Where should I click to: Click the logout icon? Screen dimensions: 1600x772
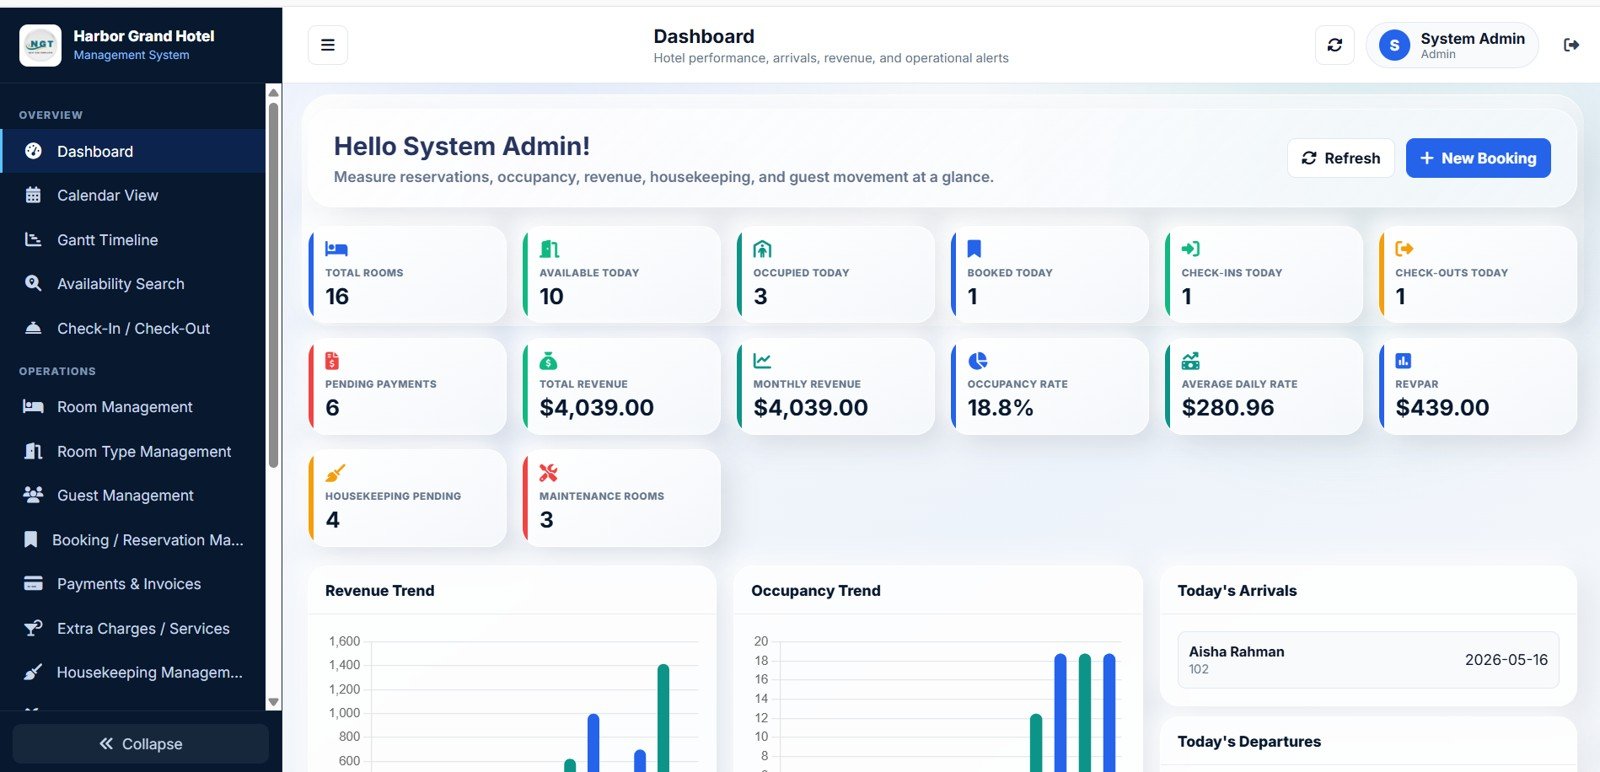pos(1571,45)
